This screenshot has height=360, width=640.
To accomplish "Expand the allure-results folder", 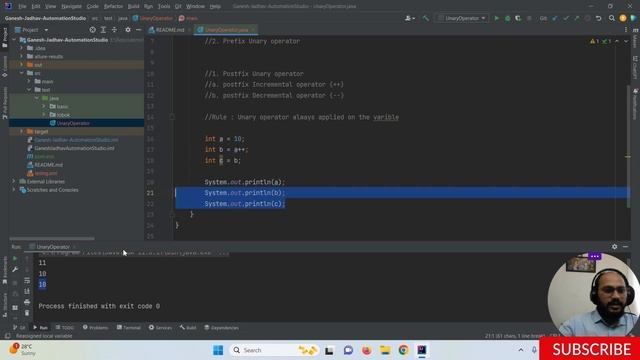I will (22, 56).
